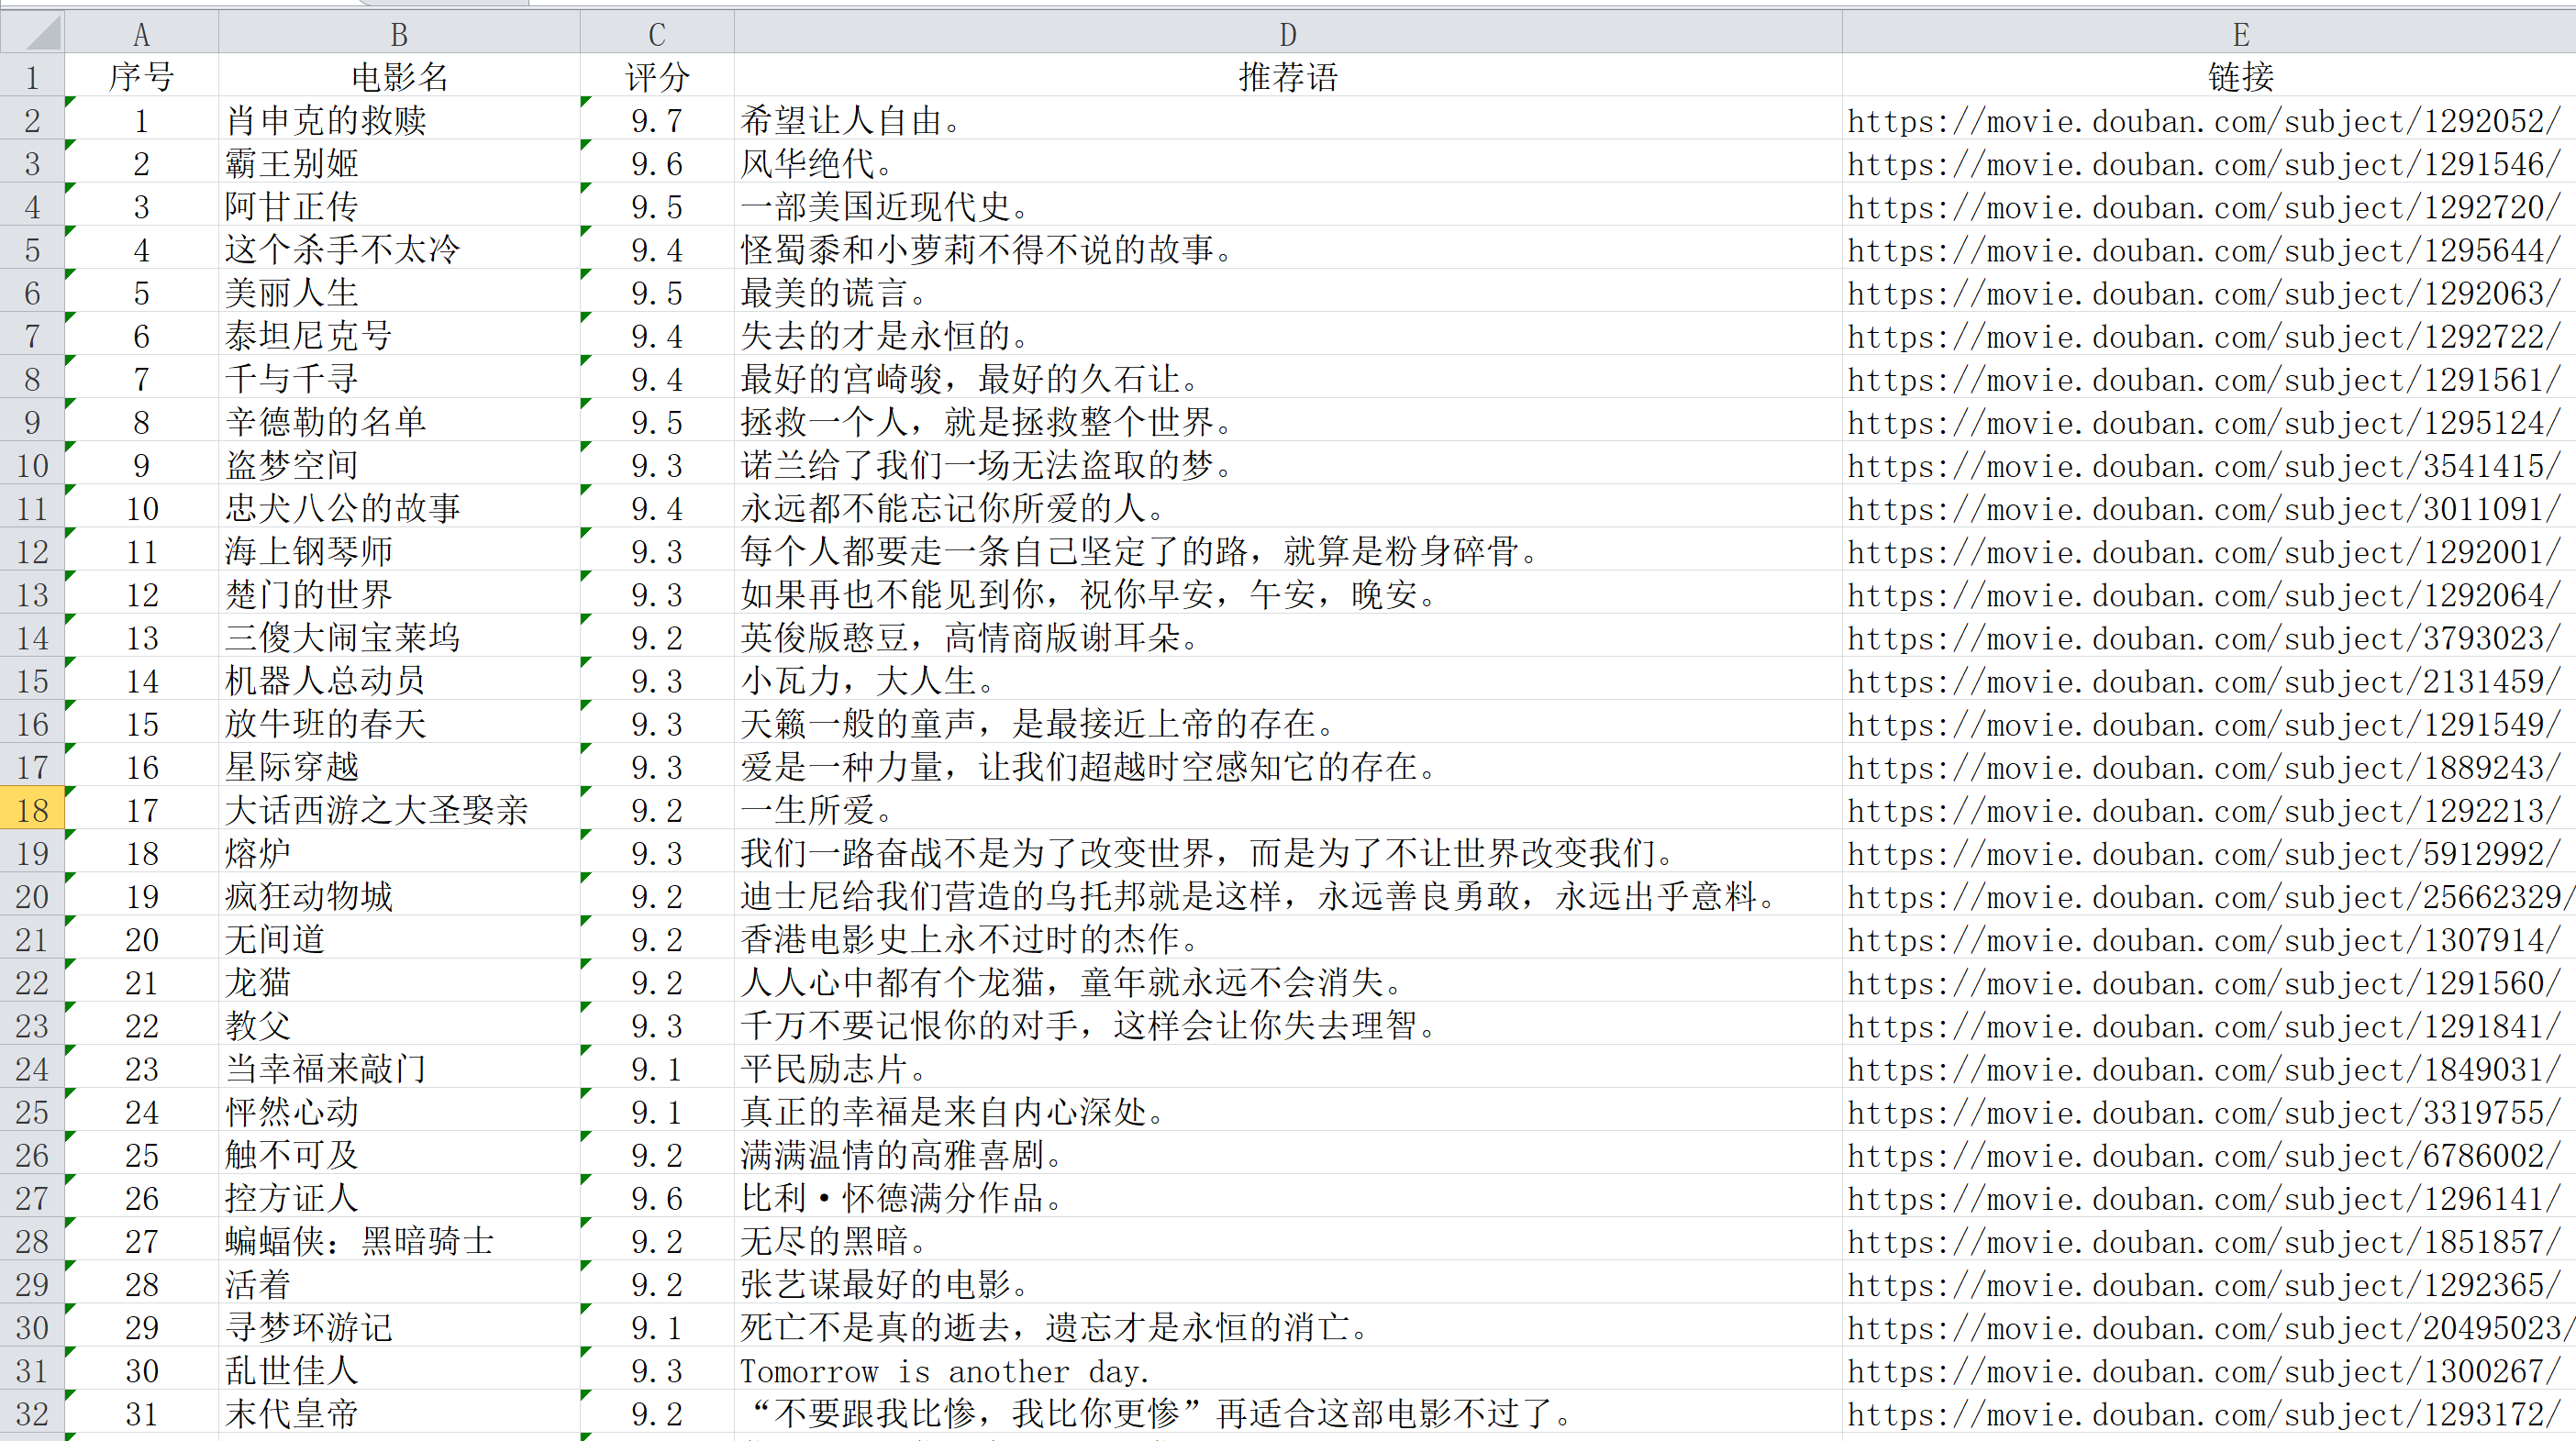The width and height of the screenshot is (2576, 1441).
Task: Select the cell 盗梦空间
Action: point(399,464)
